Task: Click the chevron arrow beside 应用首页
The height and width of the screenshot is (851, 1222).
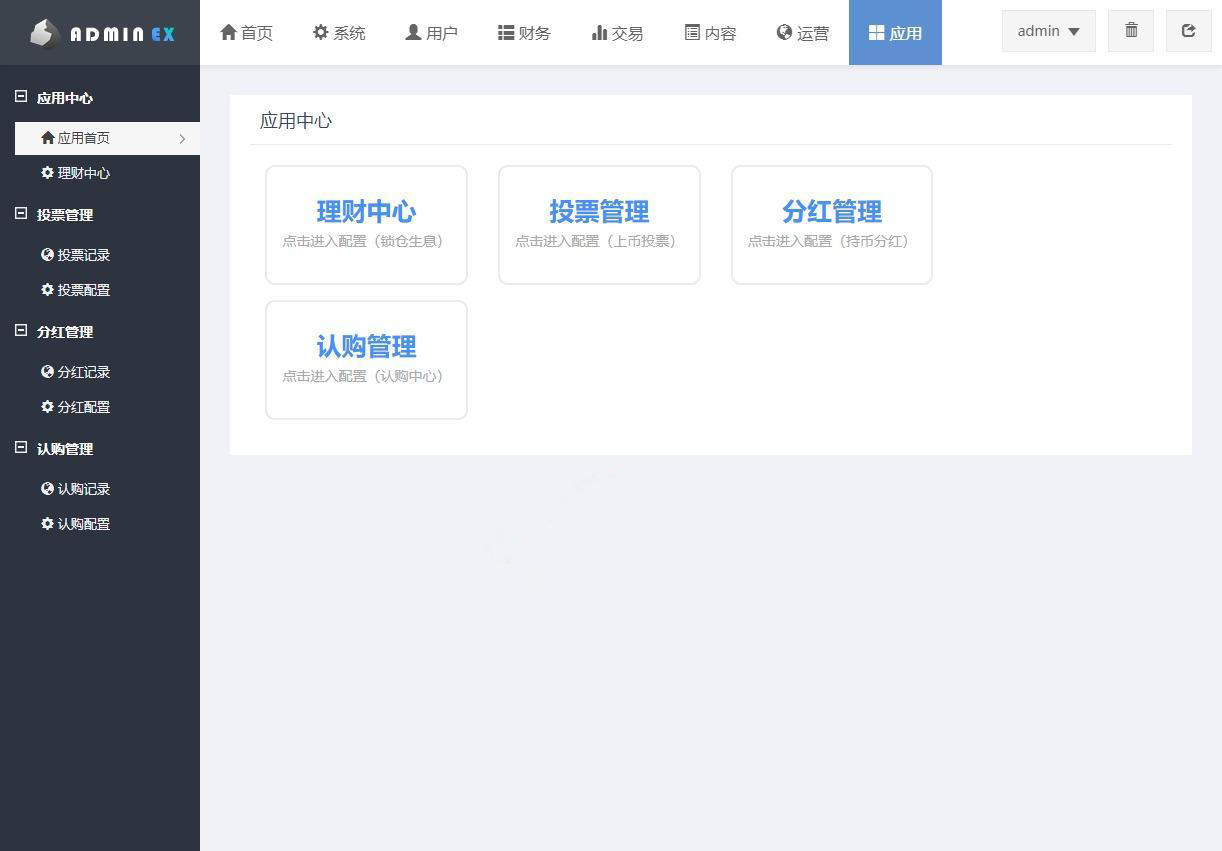Action: [182, 139]
